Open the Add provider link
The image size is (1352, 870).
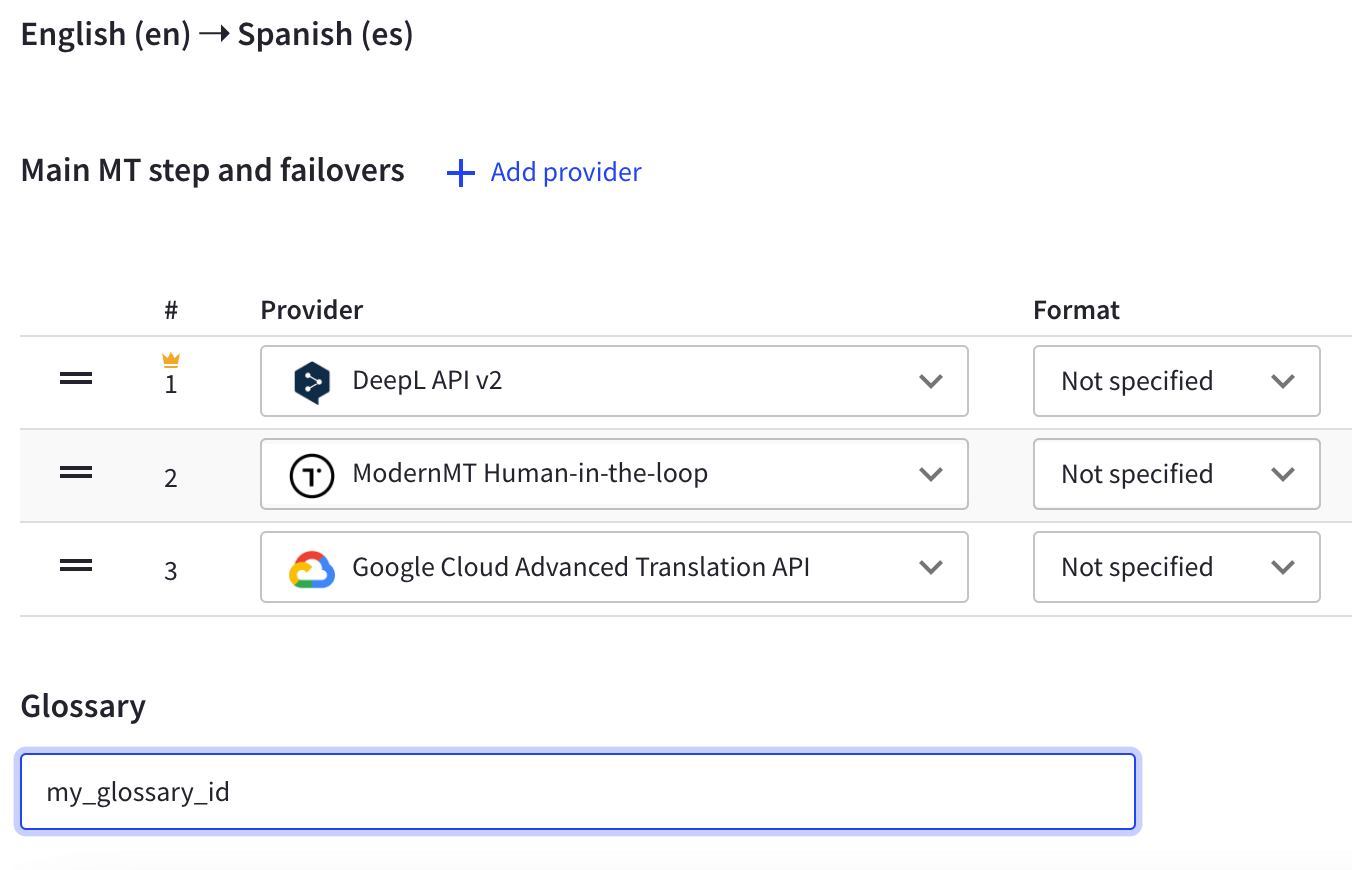565,172
